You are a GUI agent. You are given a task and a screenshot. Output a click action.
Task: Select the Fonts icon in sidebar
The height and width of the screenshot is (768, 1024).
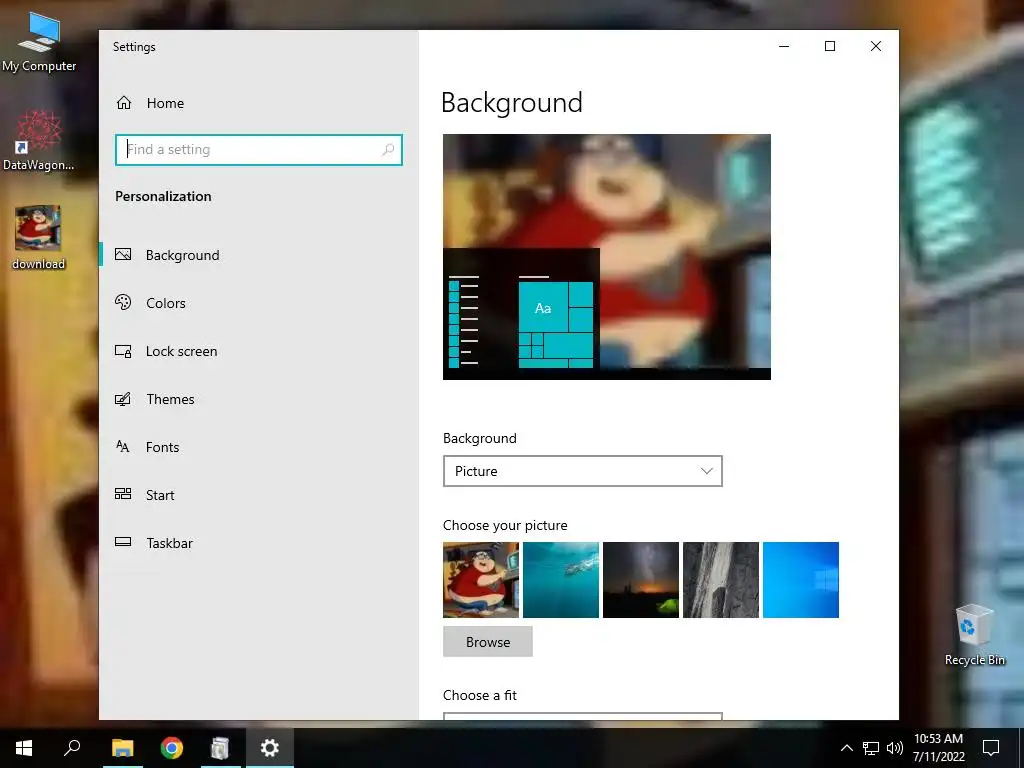[123, 447]
